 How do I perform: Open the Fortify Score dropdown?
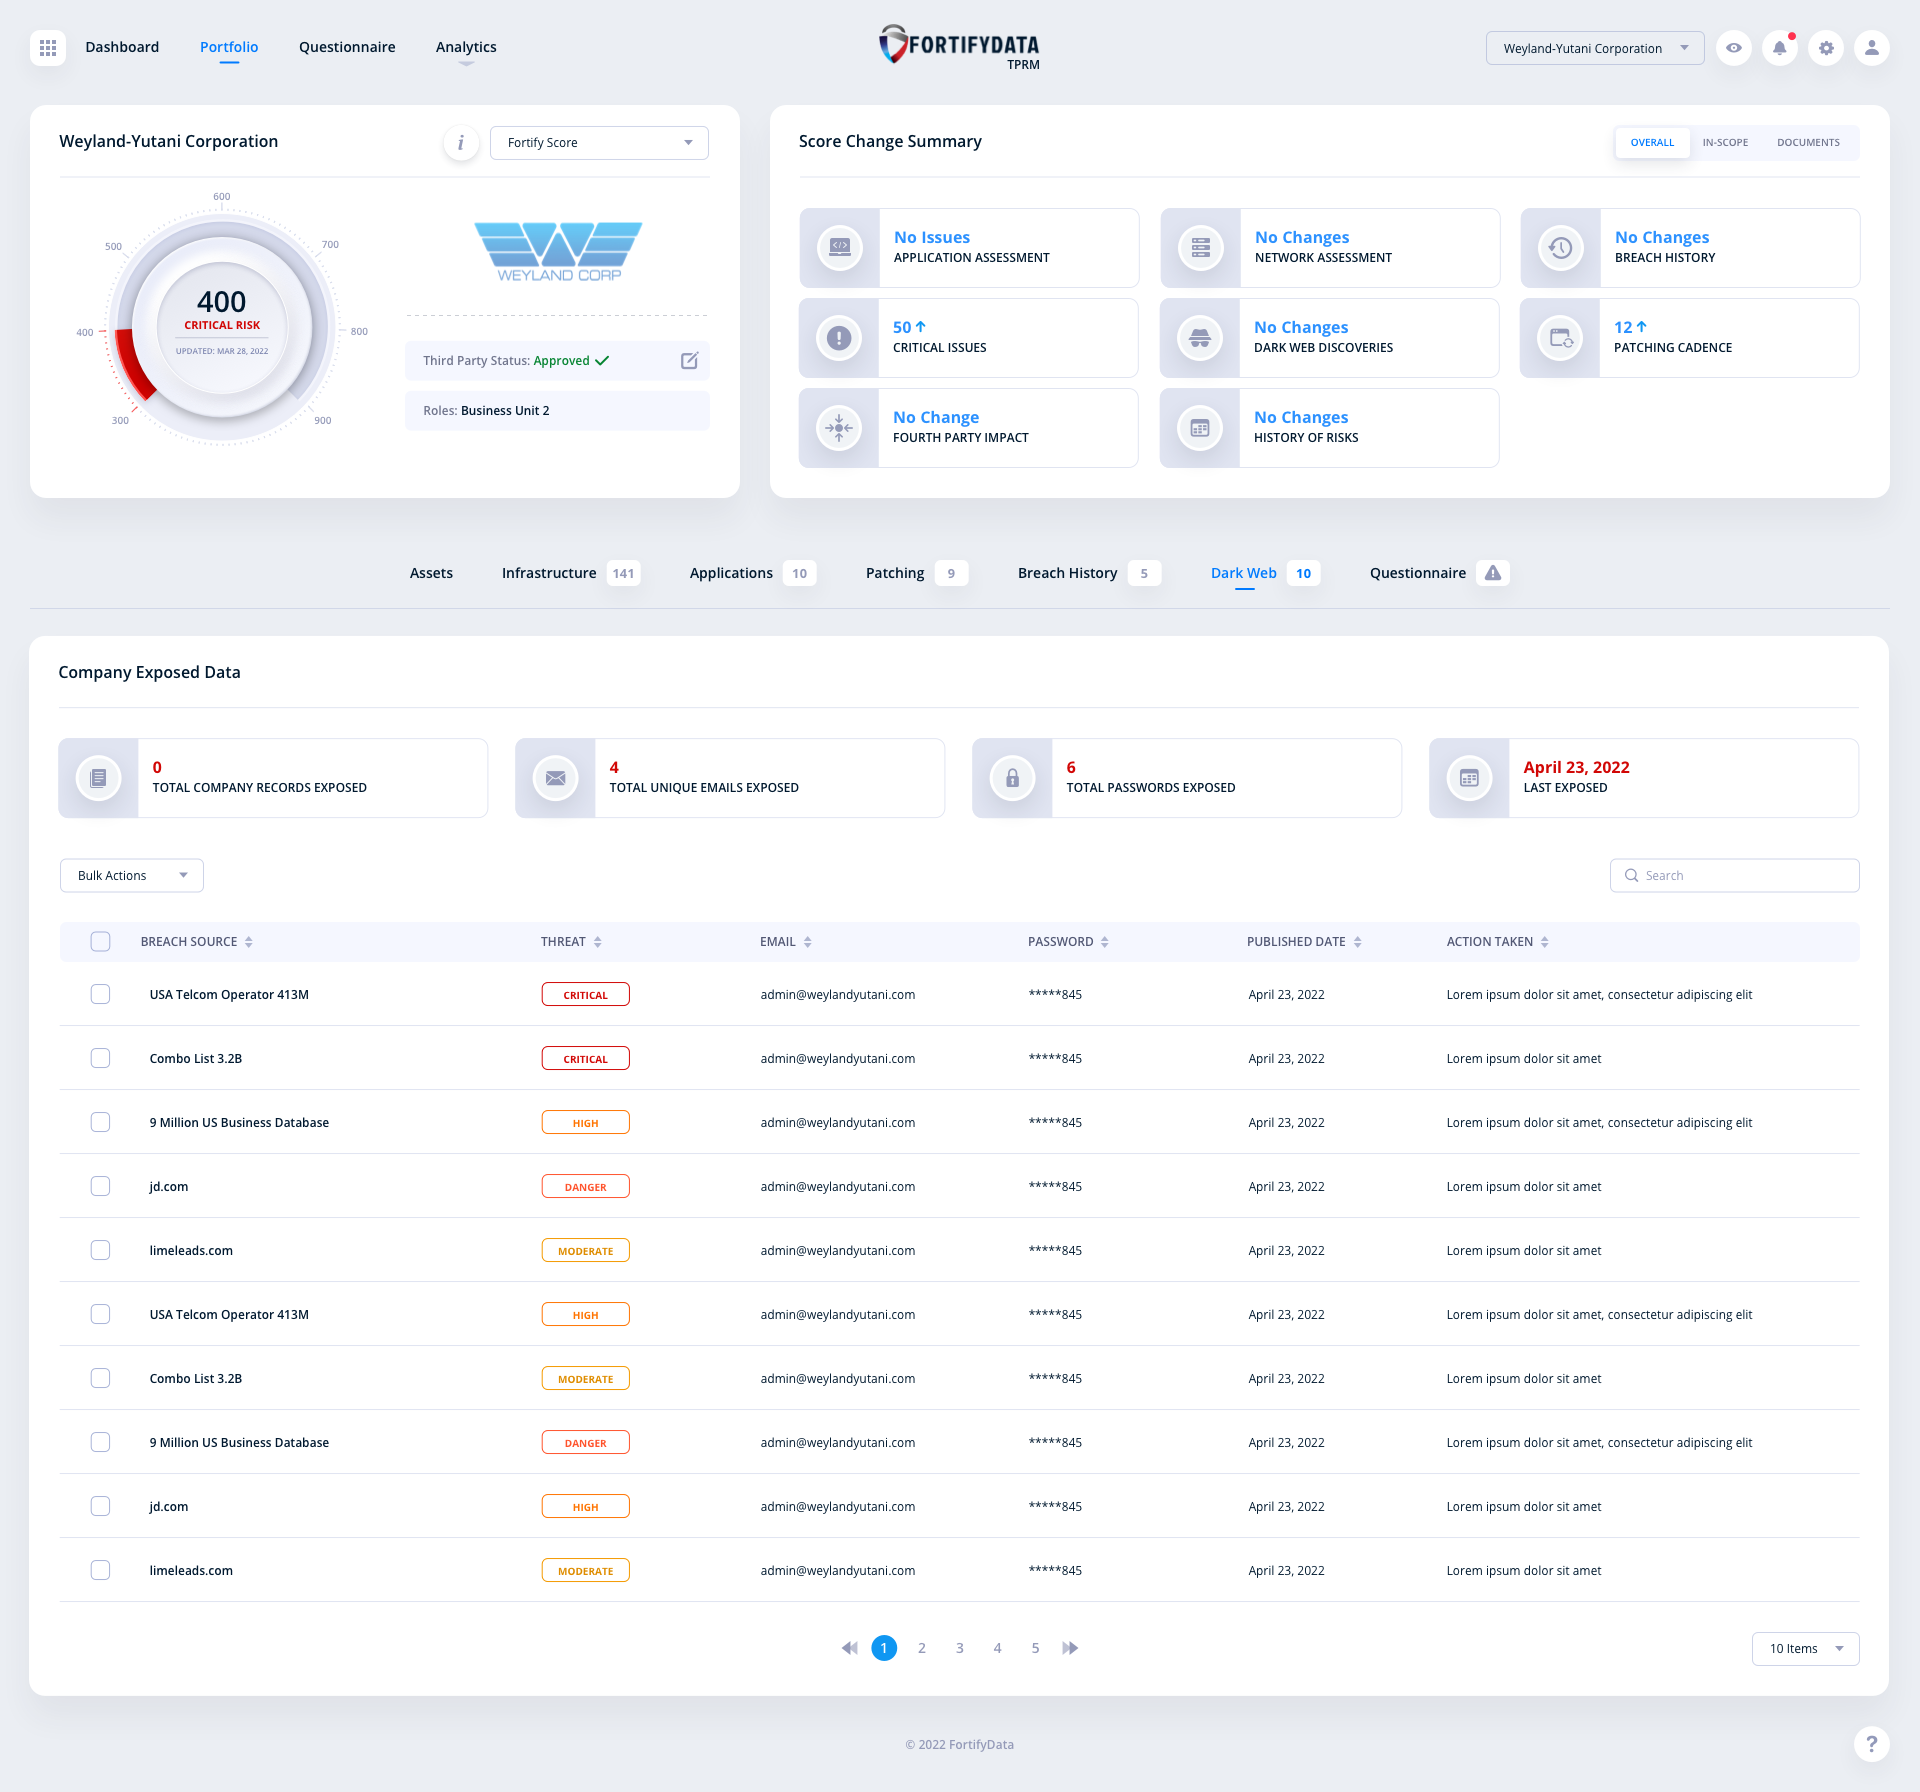(x=598, y=142)
